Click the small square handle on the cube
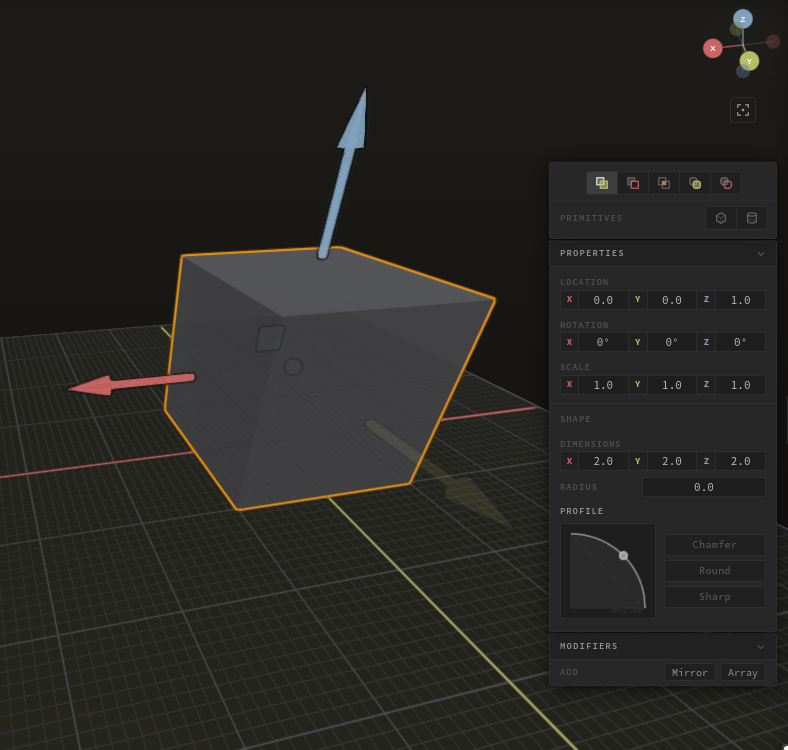Image resolution: width=788 pixels, height=750 pixels. [270, 338]
